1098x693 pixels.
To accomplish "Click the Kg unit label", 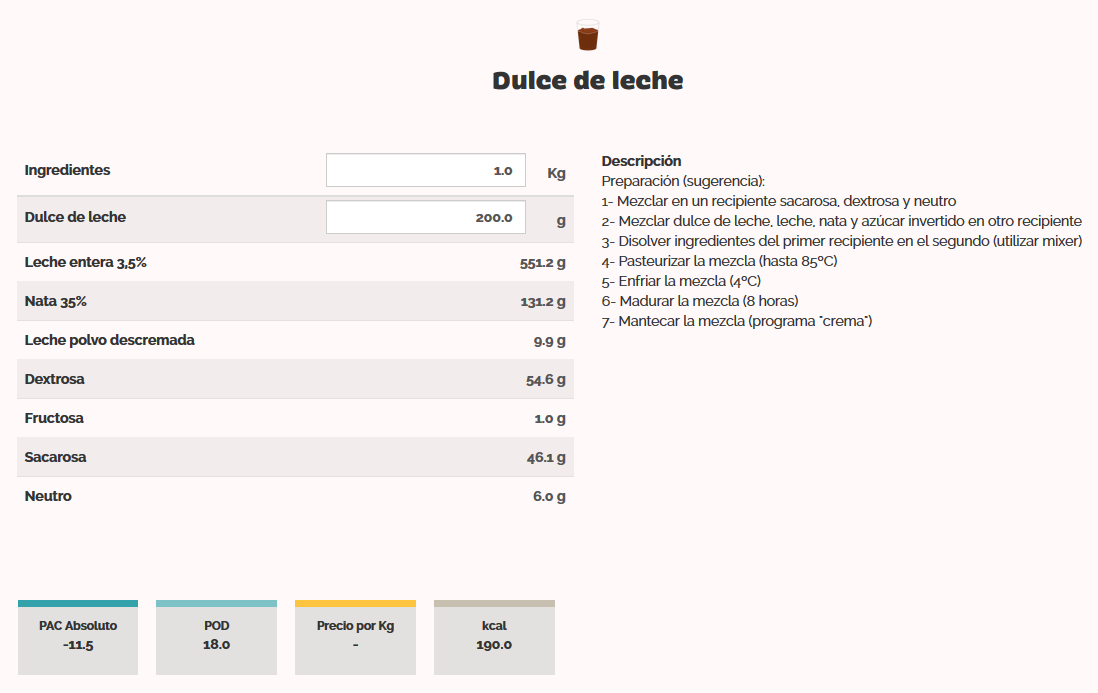I will tap(556, 173).
